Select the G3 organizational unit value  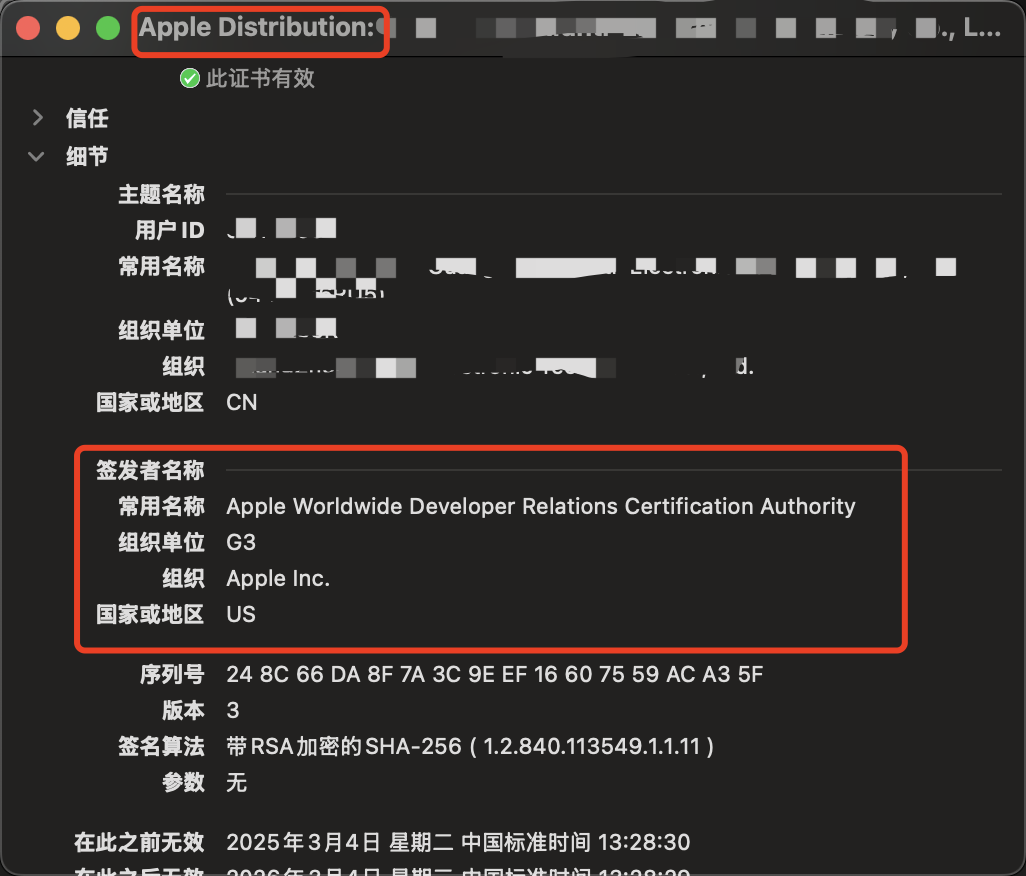241,542
